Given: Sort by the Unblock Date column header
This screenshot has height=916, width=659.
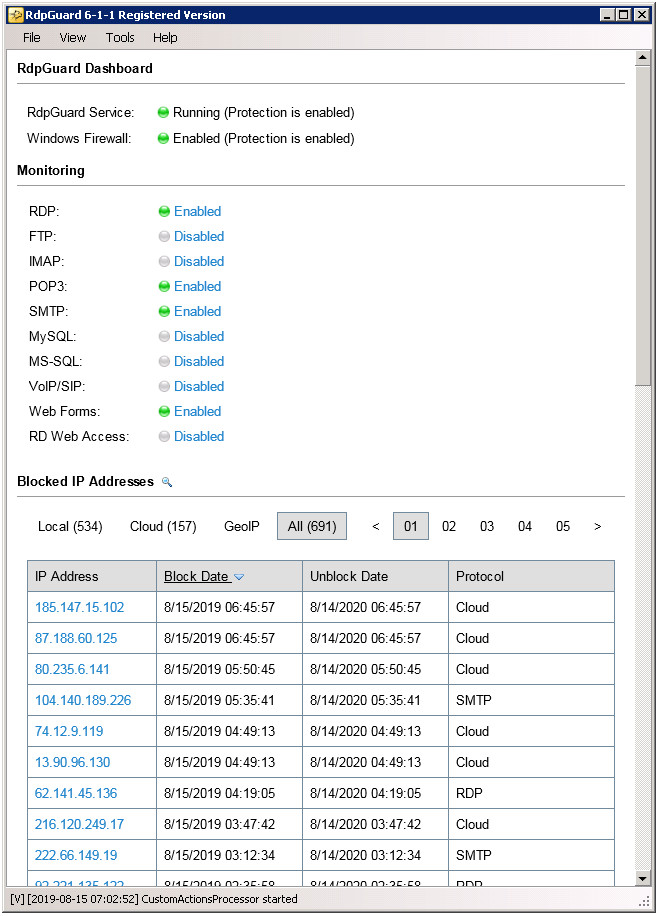Looking at the screenshot, I should [x=376, y=577].
